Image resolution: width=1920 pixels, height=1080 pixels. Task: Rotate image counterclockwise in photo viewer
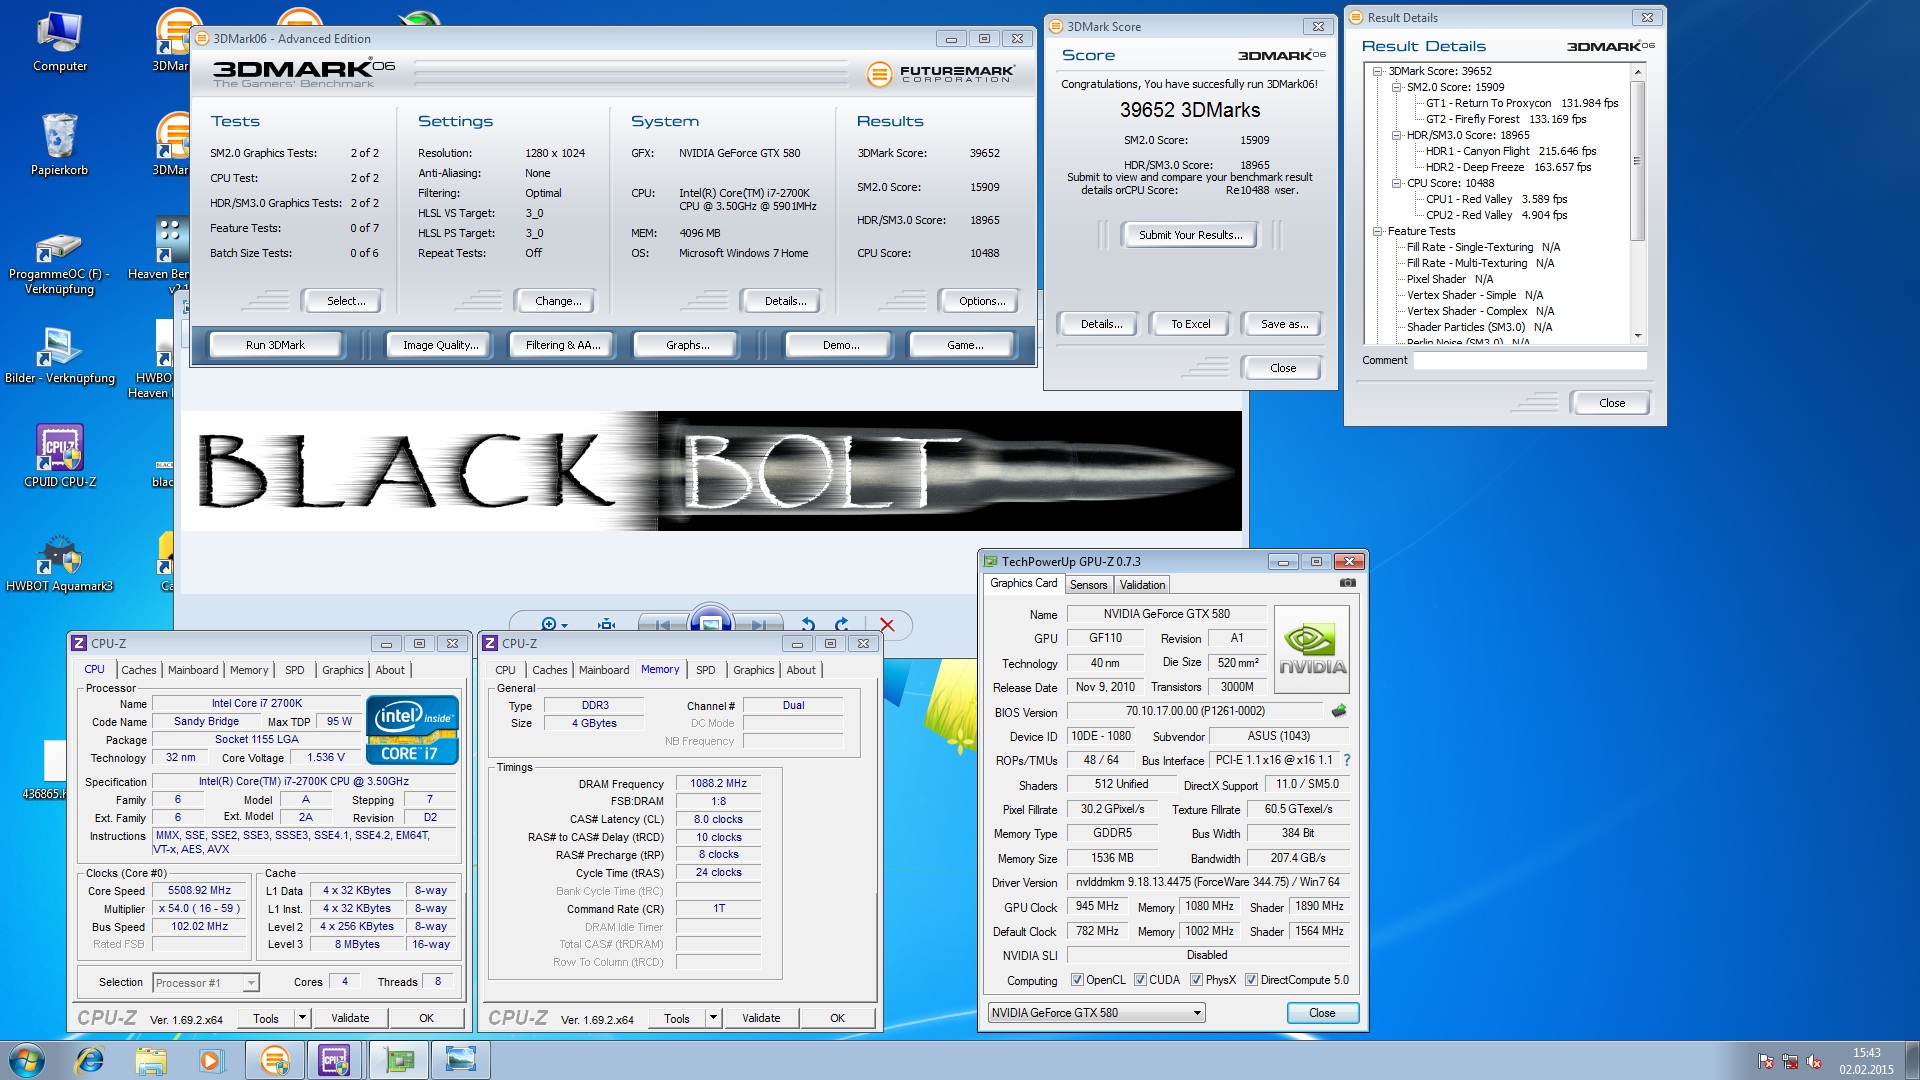[808, 625]
